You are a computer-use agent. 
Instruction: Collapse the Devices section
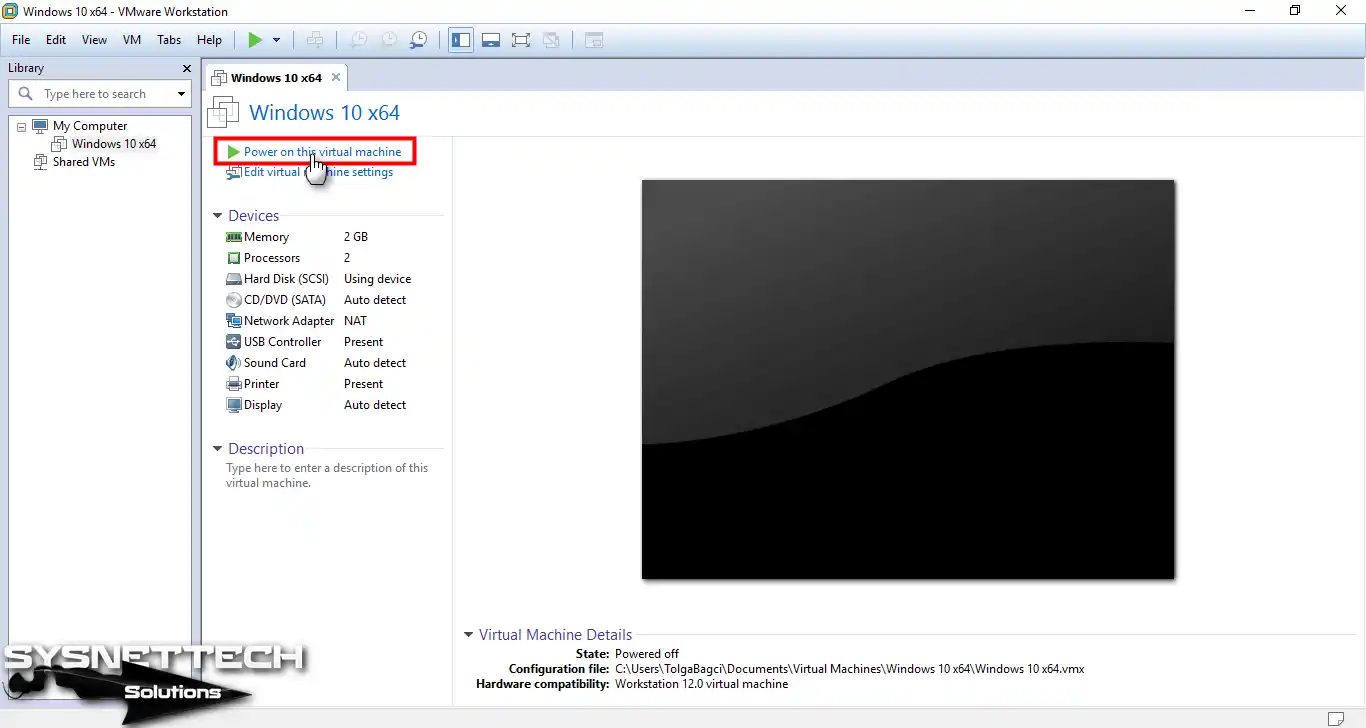pyautogui.click(x=217, y=215)
